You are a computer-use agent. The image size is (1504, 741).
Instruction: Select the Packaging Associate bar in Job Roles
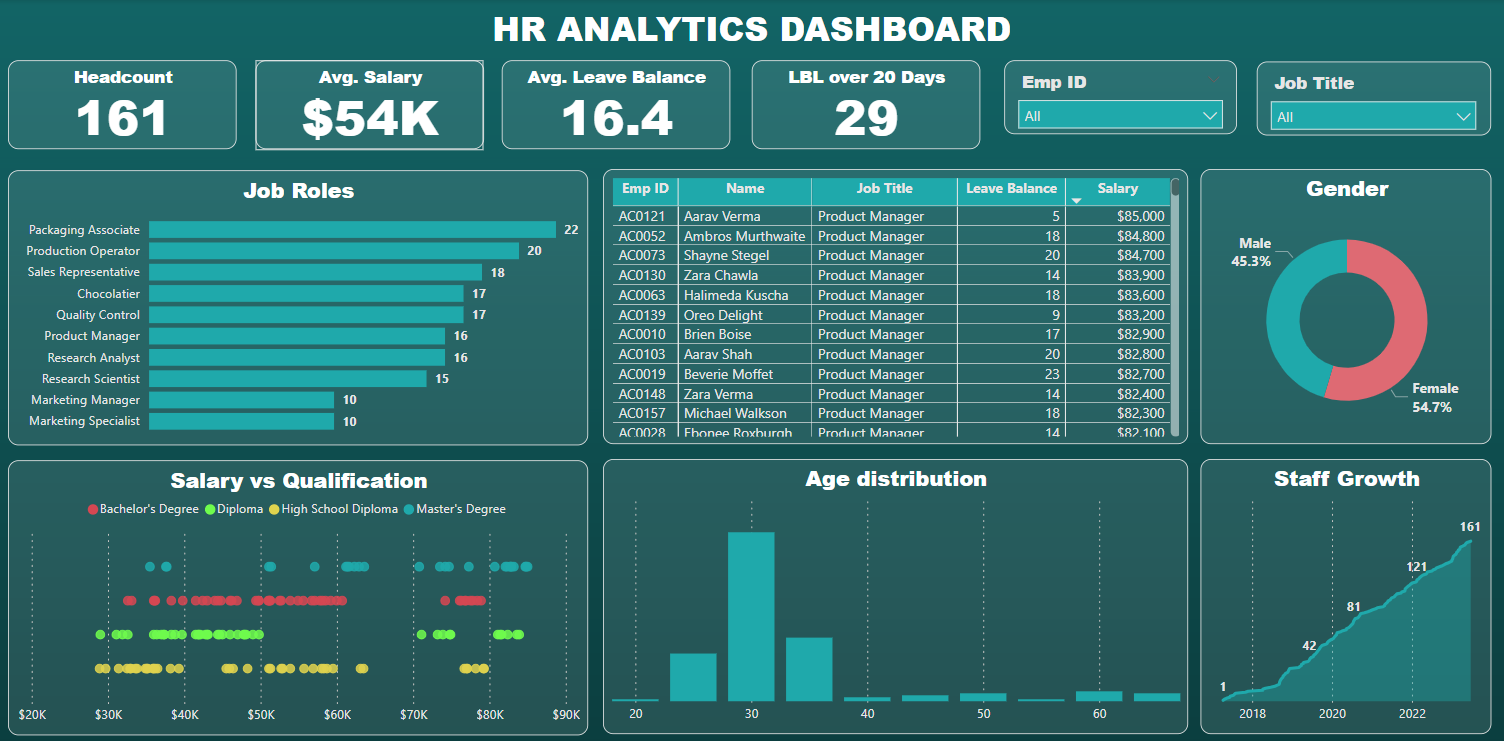point(352,230)
